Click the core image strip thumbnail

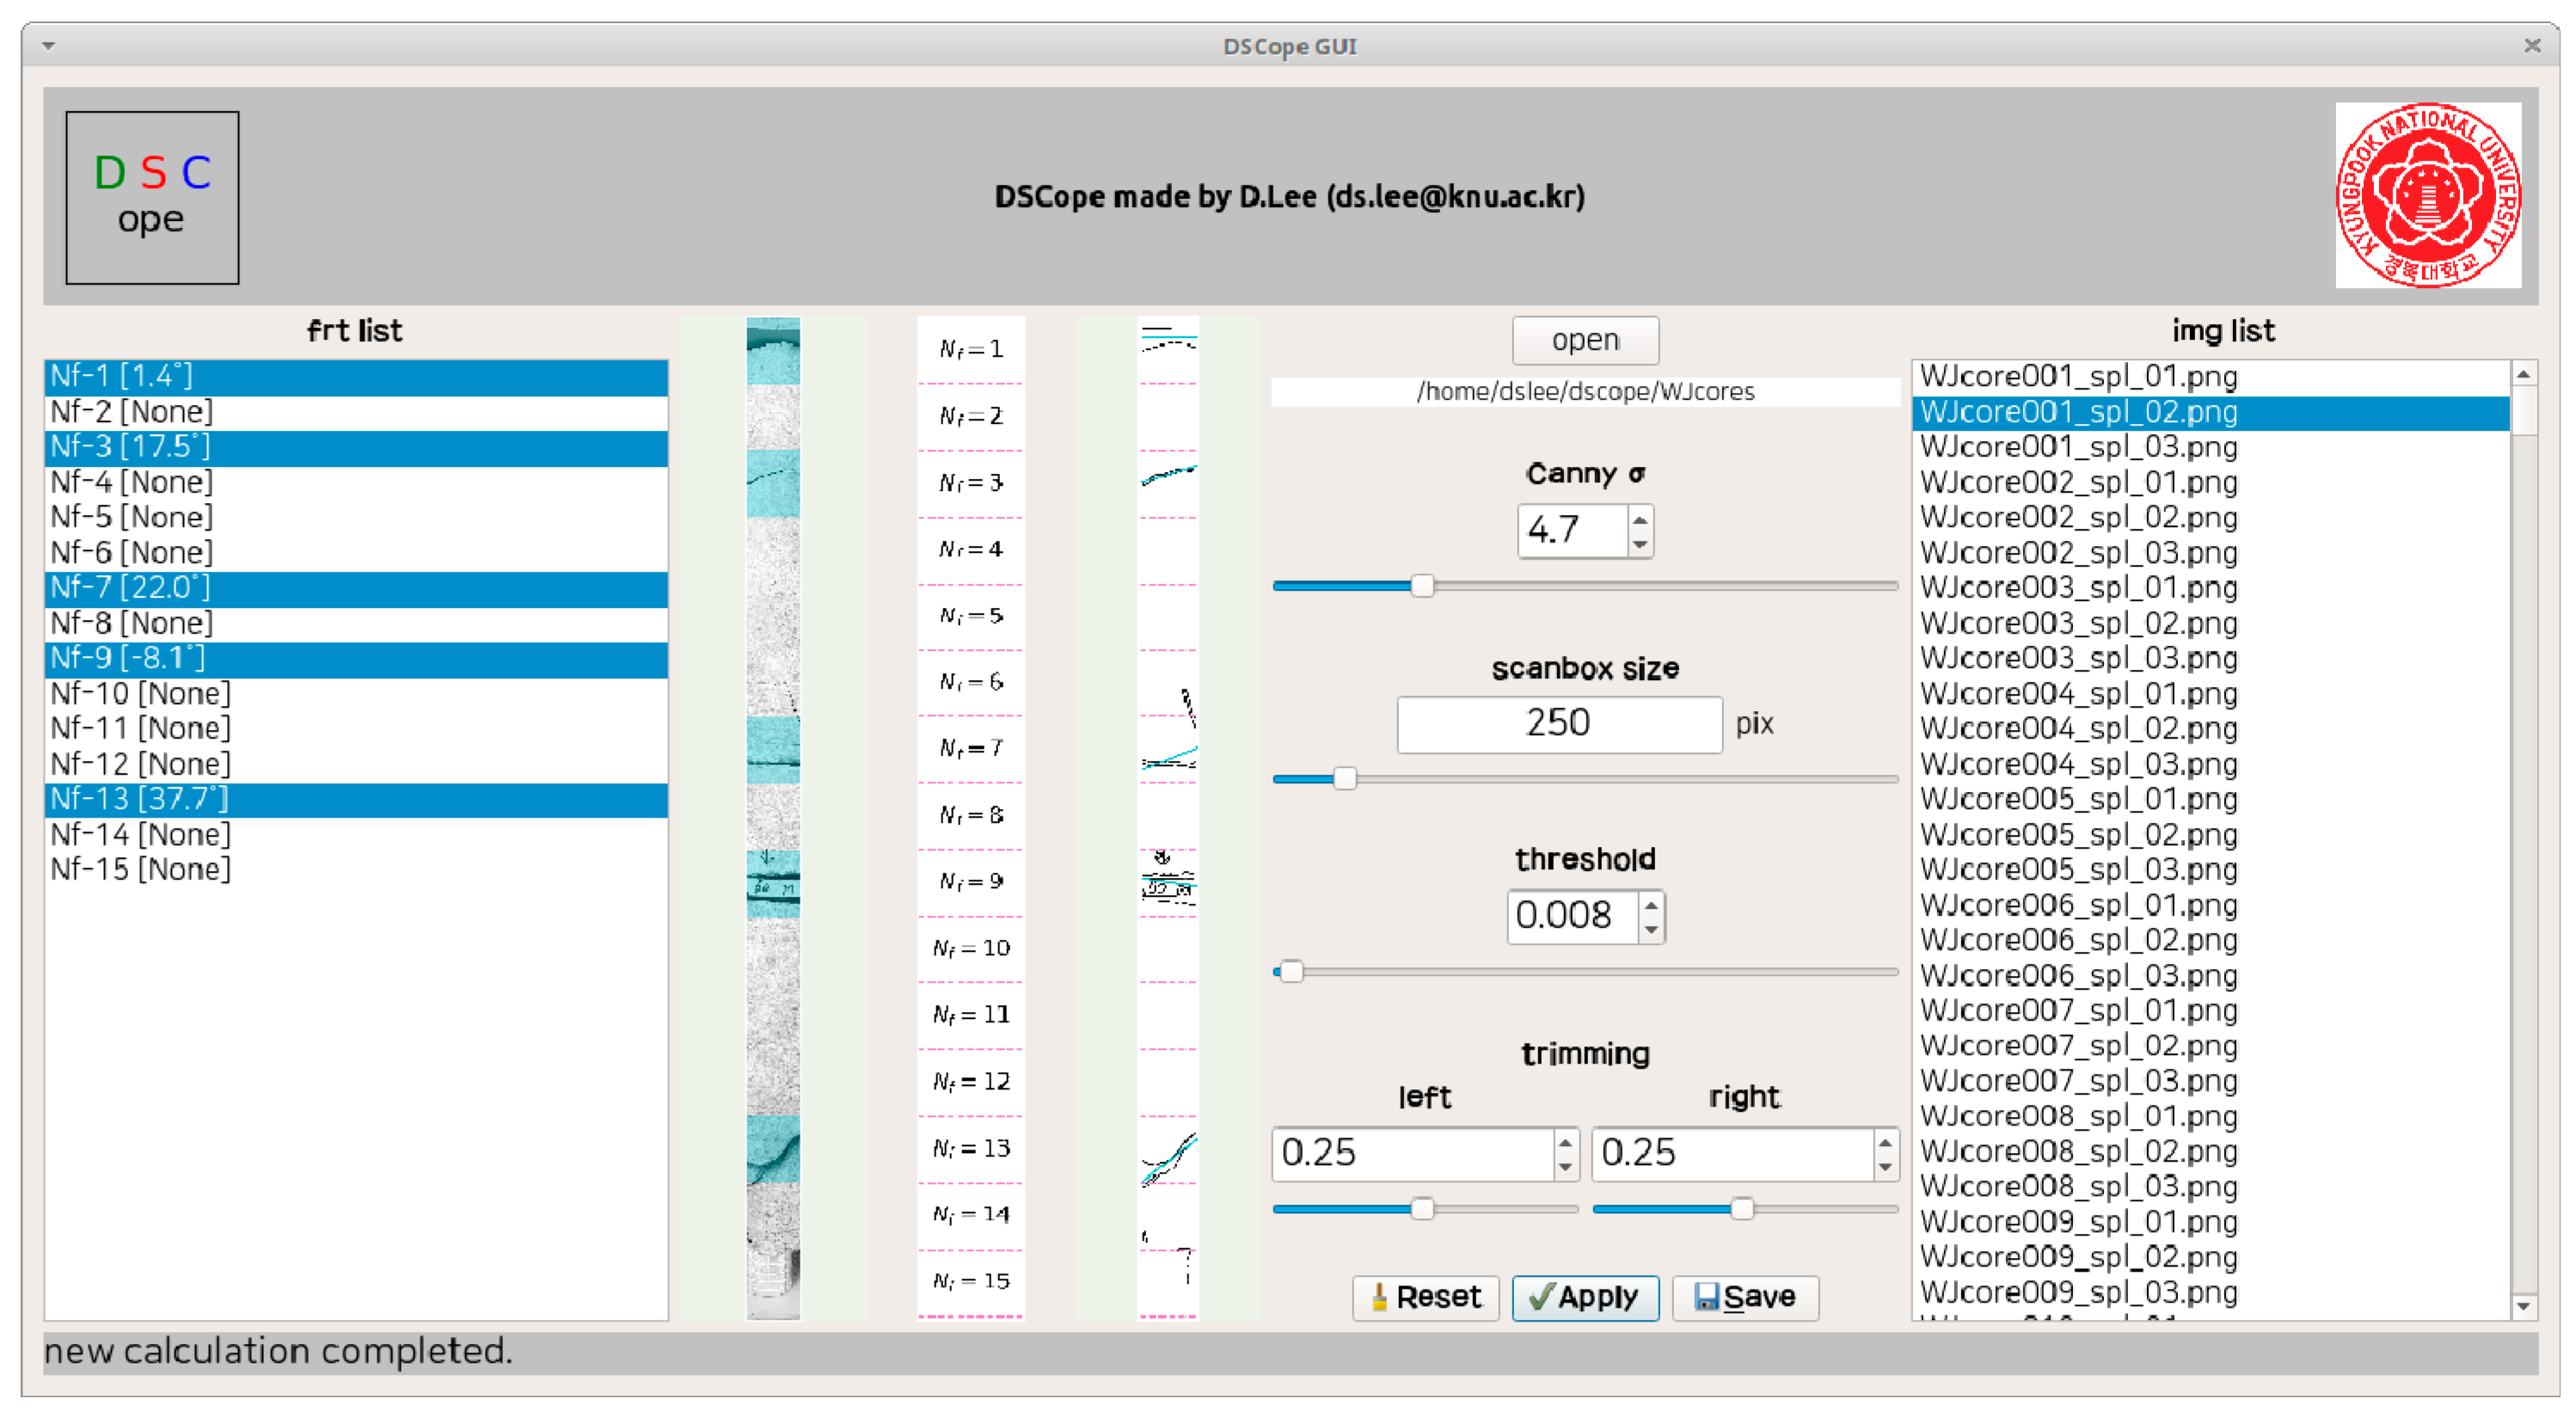pos(773,818)
